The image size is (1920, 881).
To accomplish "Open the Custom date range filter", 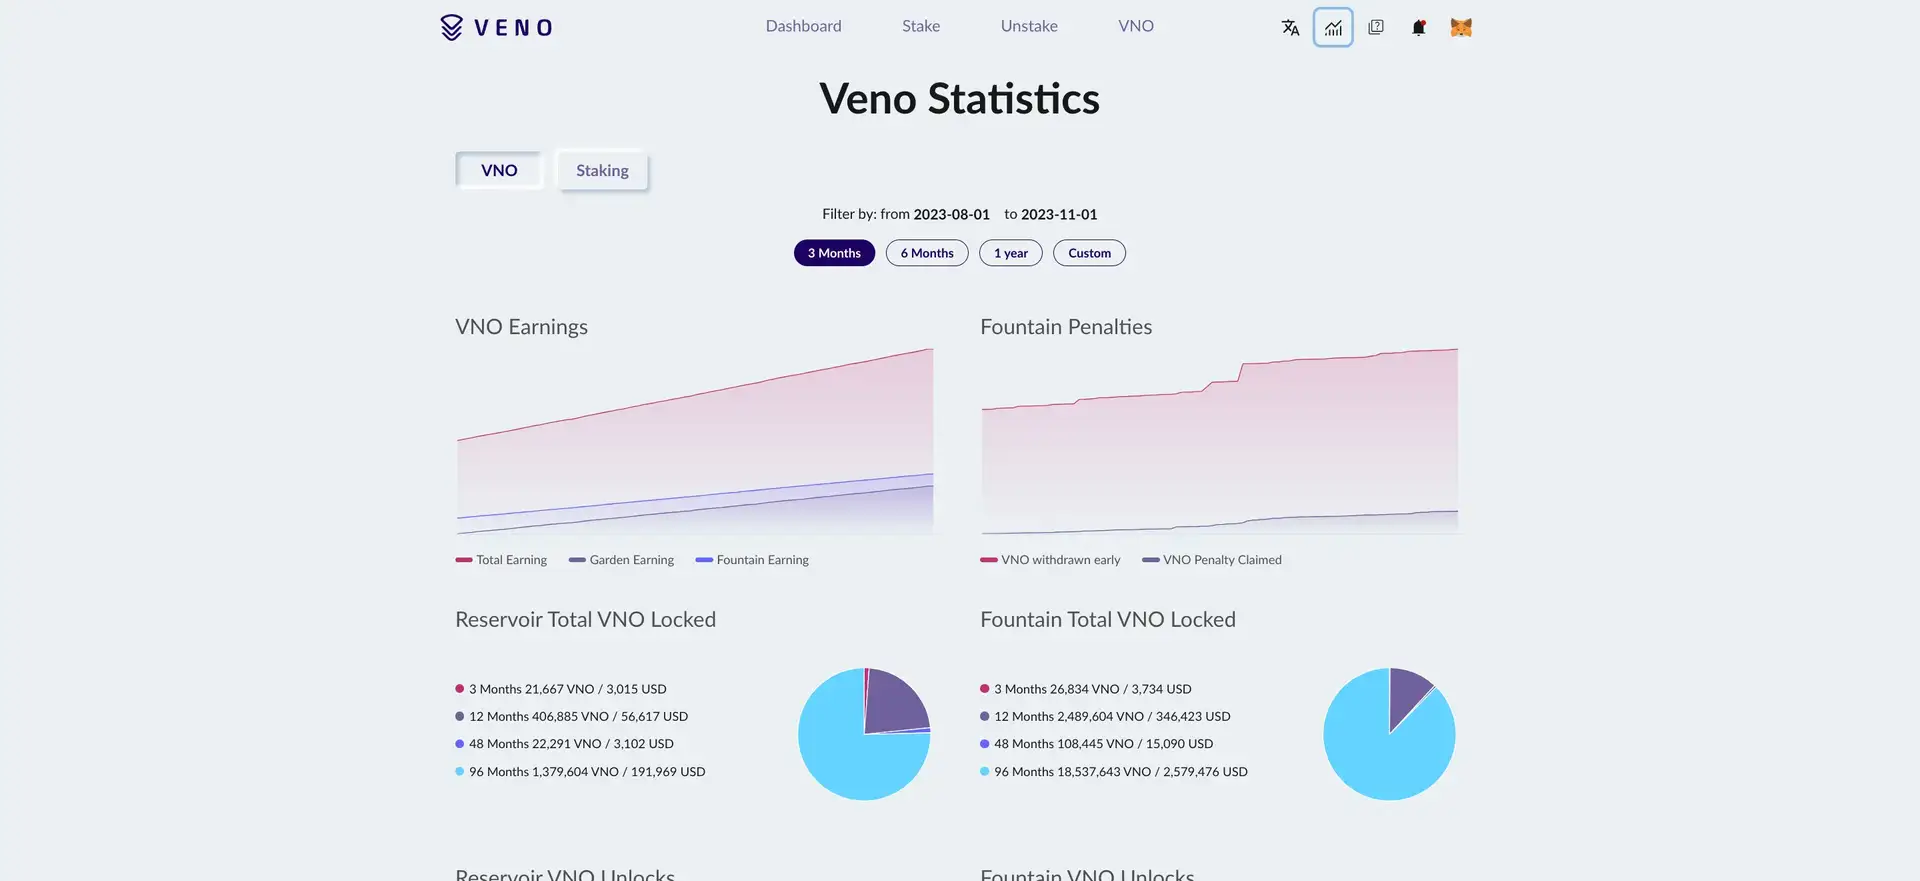I will [x=1089, y=253].
